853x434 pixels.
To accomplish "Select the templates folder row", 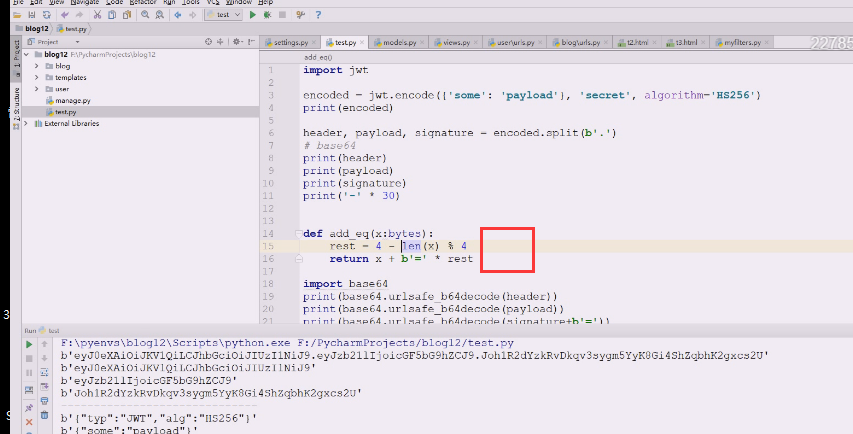I will point(140,77).
